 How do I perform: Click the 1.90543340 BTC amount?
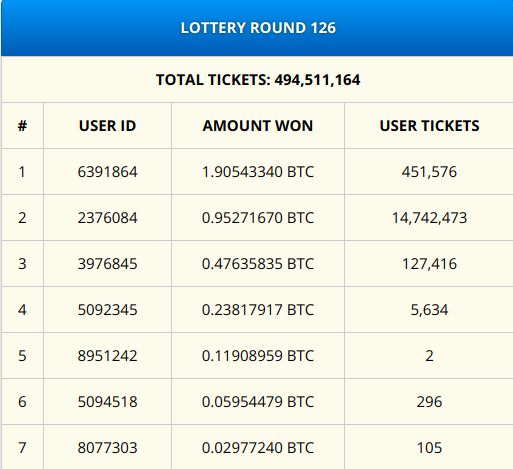click(258, 172)
